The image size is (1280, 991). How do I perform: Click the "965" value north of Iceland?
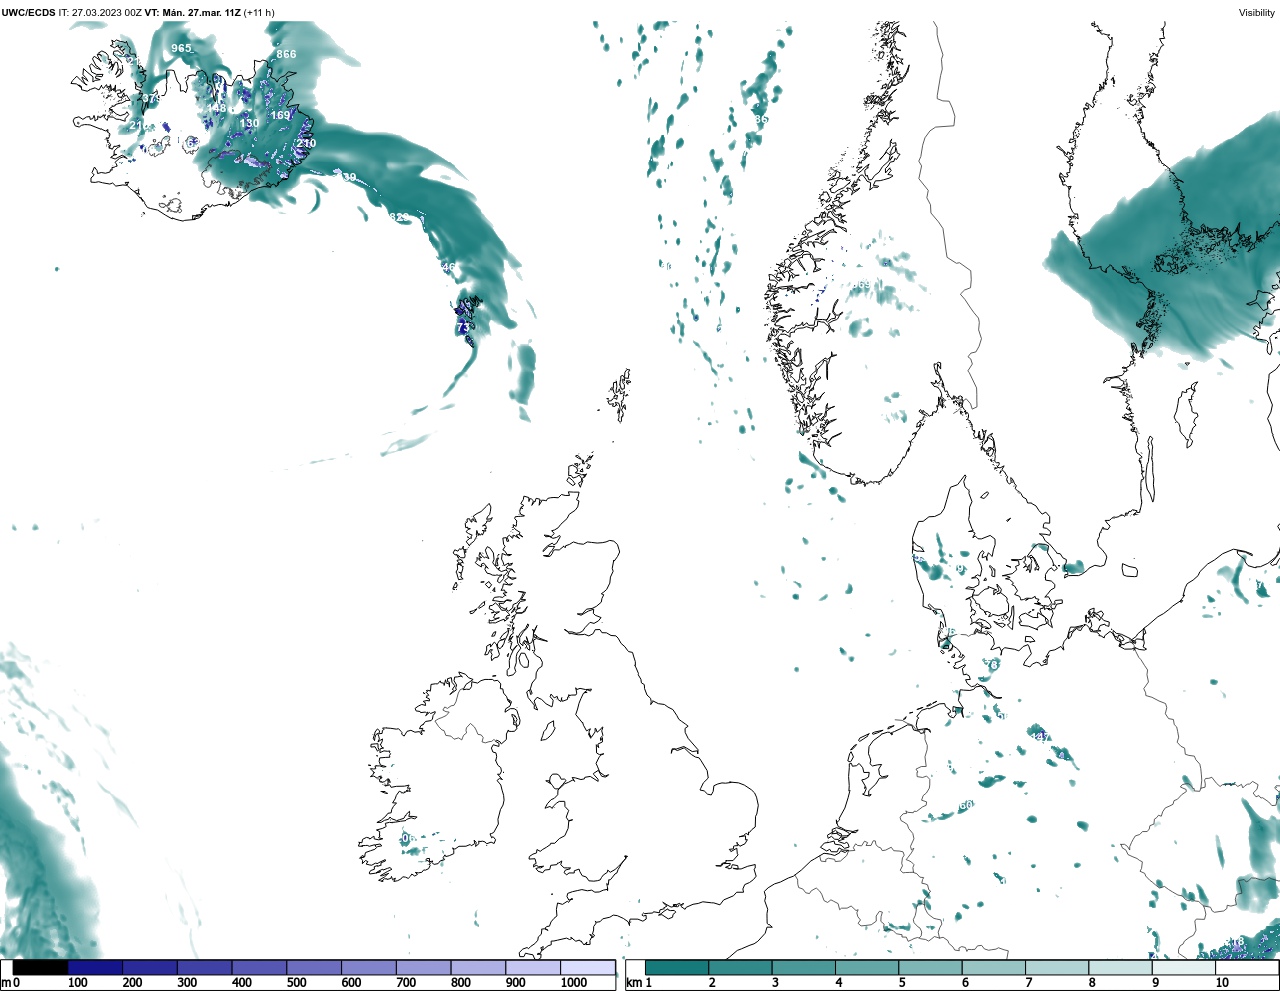tap(181, 48)
